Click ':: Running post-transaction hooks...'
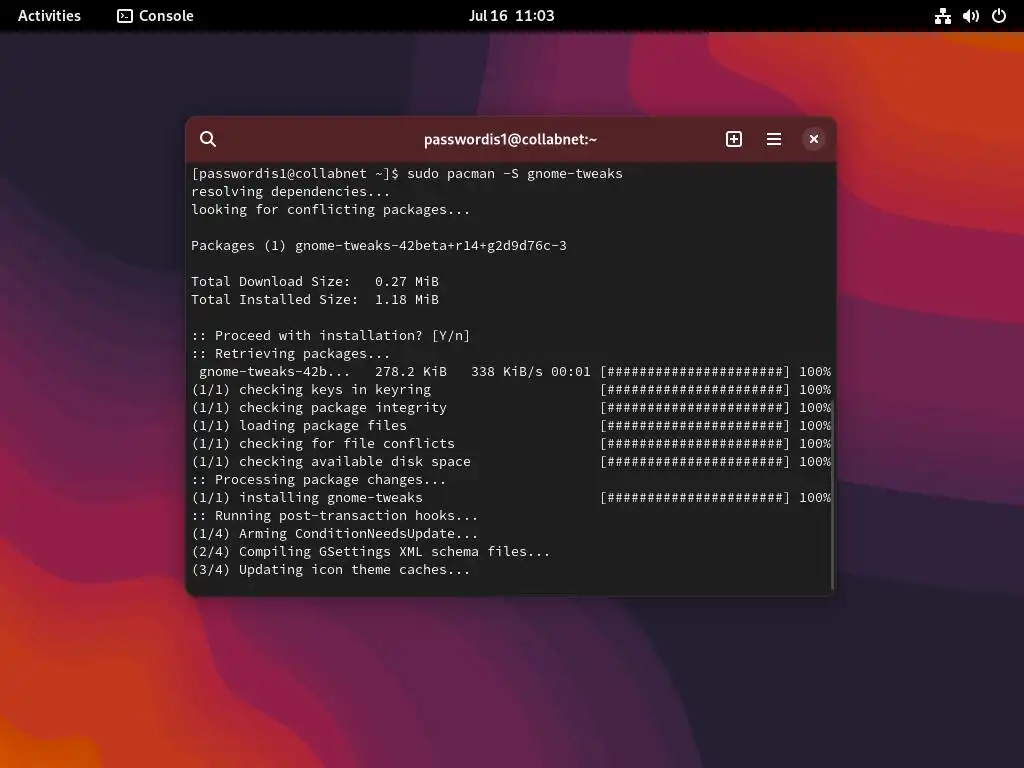 pyautogui.click(x=334, y=515)
